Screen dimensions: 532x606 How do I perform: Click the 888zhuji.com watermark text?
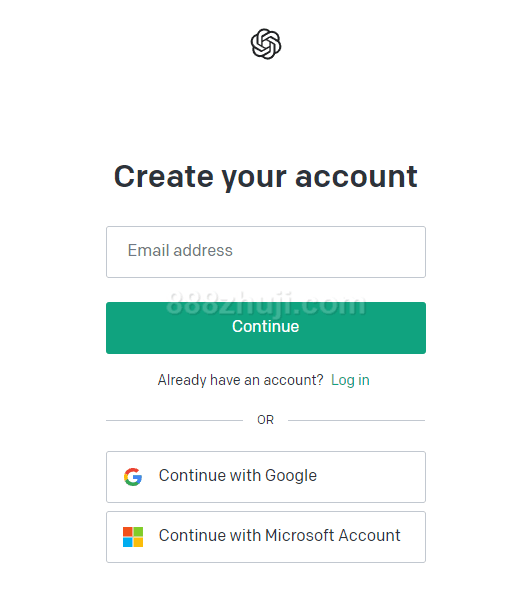tap(266, 305)
